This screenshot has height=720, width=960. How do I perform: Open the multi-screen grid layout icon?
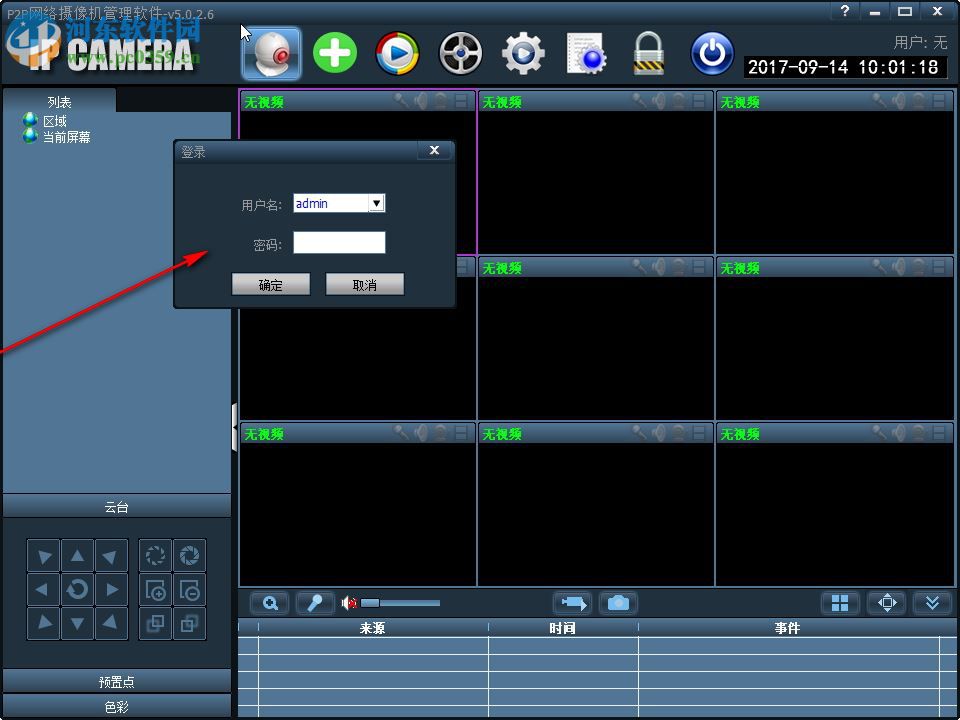click(x=840, y=603)
